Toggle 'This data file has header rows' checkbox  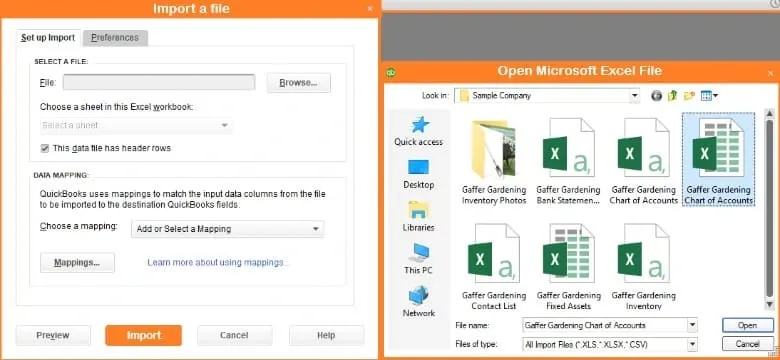click(x=45, y=148)
